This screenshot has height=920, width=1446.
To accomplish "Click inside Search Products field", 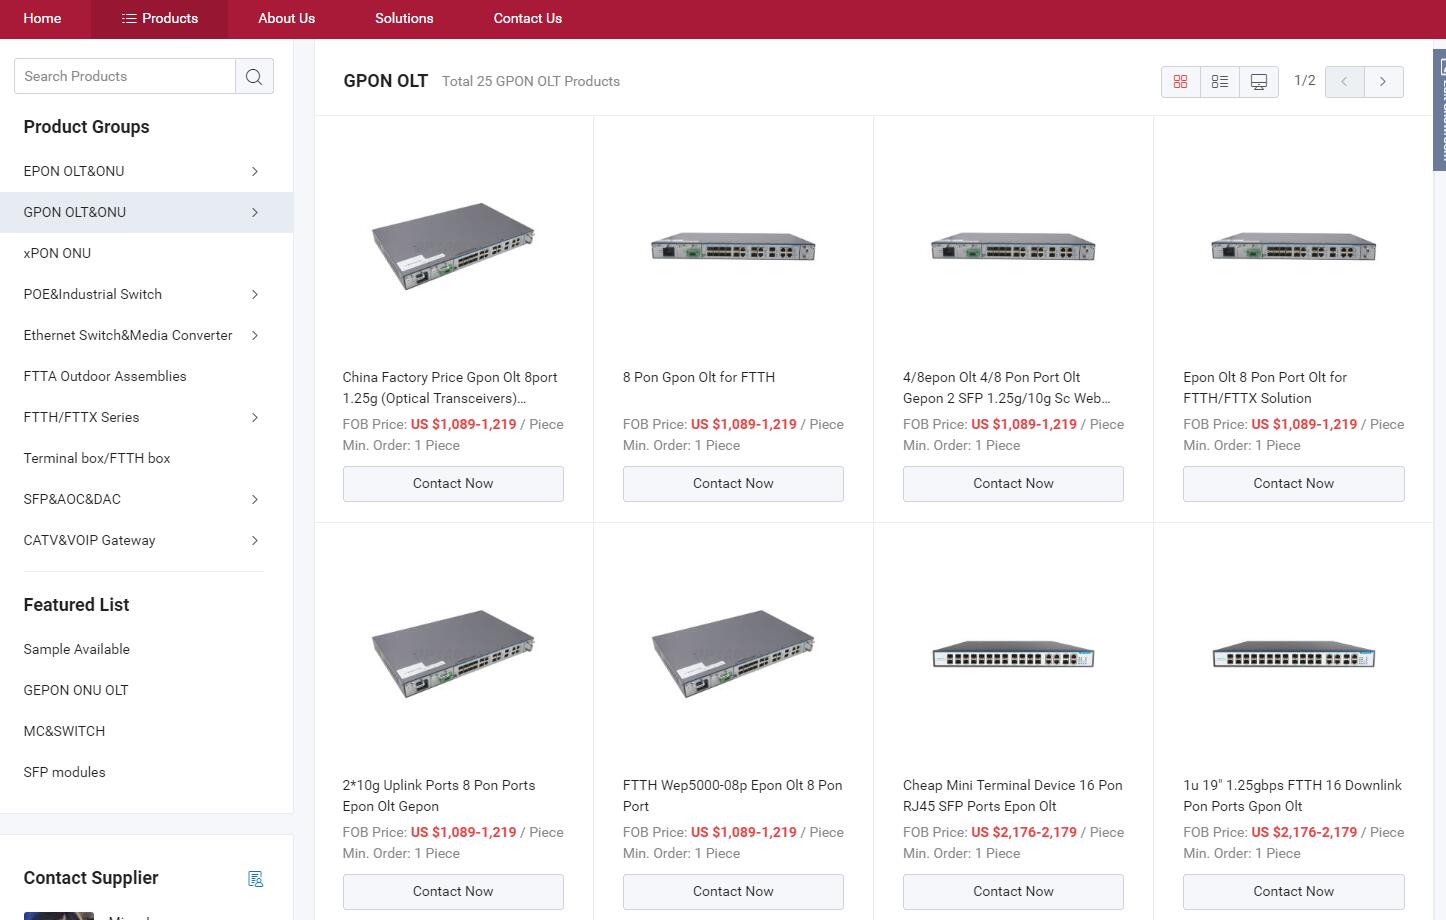I will pyautogui.click(x=125, y=76).
